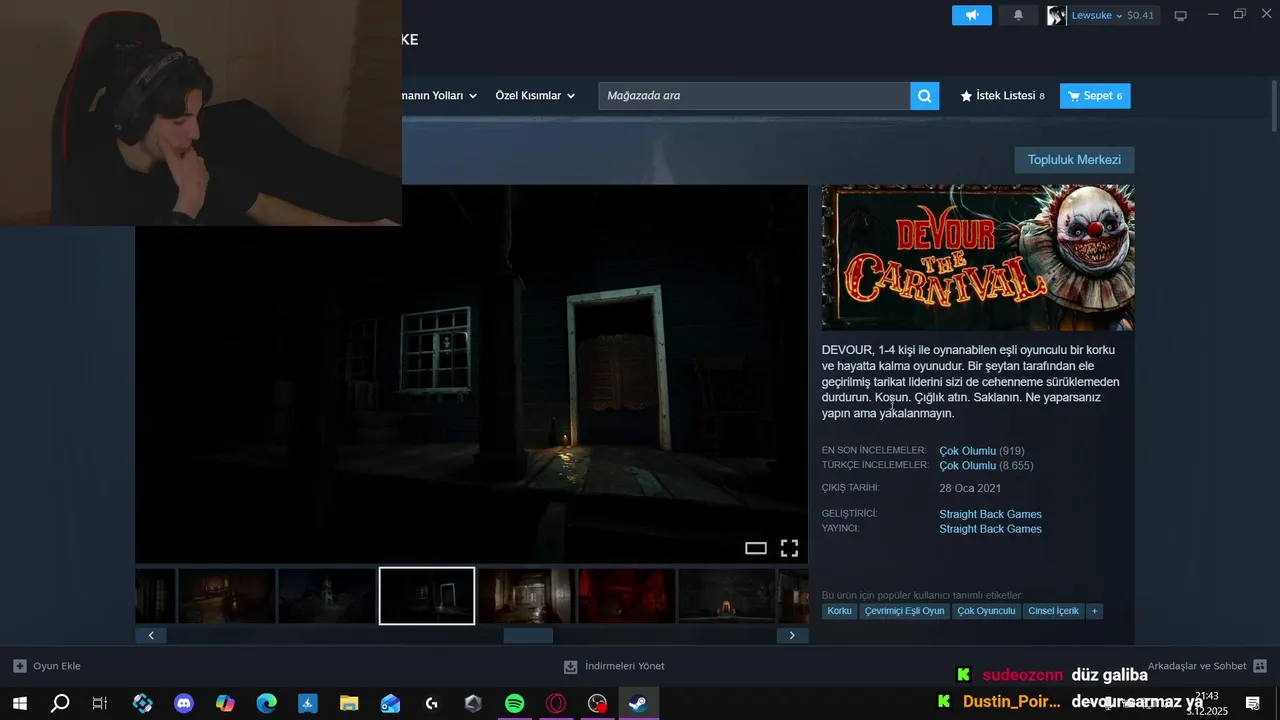Enter fullscreen on the screenshot viewer
The height and width of the screenshot is (720, 1280).
click(789, 548)
